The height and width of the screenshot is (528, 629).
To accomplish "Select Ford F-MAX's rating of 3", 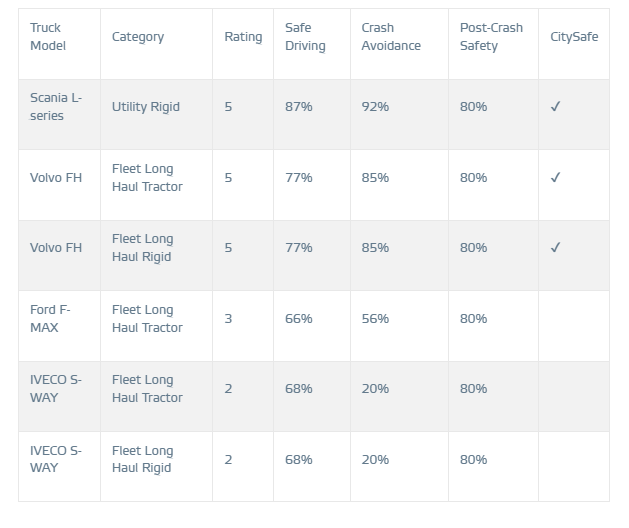I will click(x=228, y=319).
